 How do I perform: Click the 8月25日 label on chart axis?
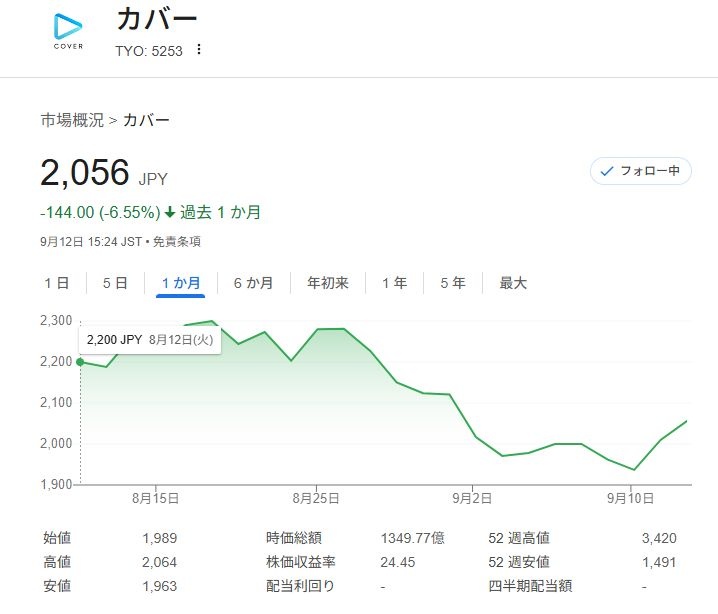[316, 497]
